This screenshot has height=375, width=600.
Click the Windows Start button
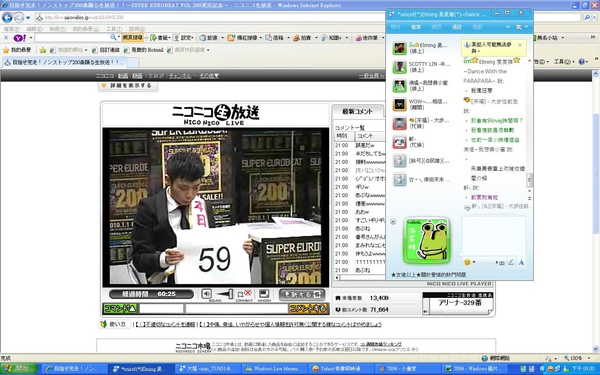tap(18, 369)
